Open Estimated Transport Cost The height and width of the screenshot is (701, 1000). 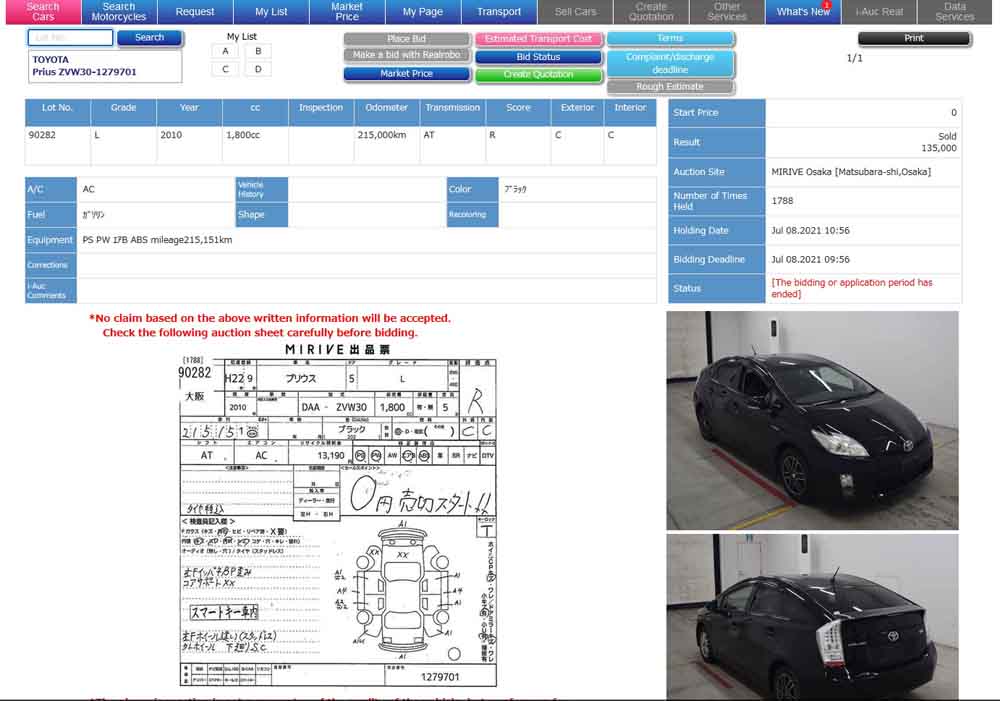point(538,39)
